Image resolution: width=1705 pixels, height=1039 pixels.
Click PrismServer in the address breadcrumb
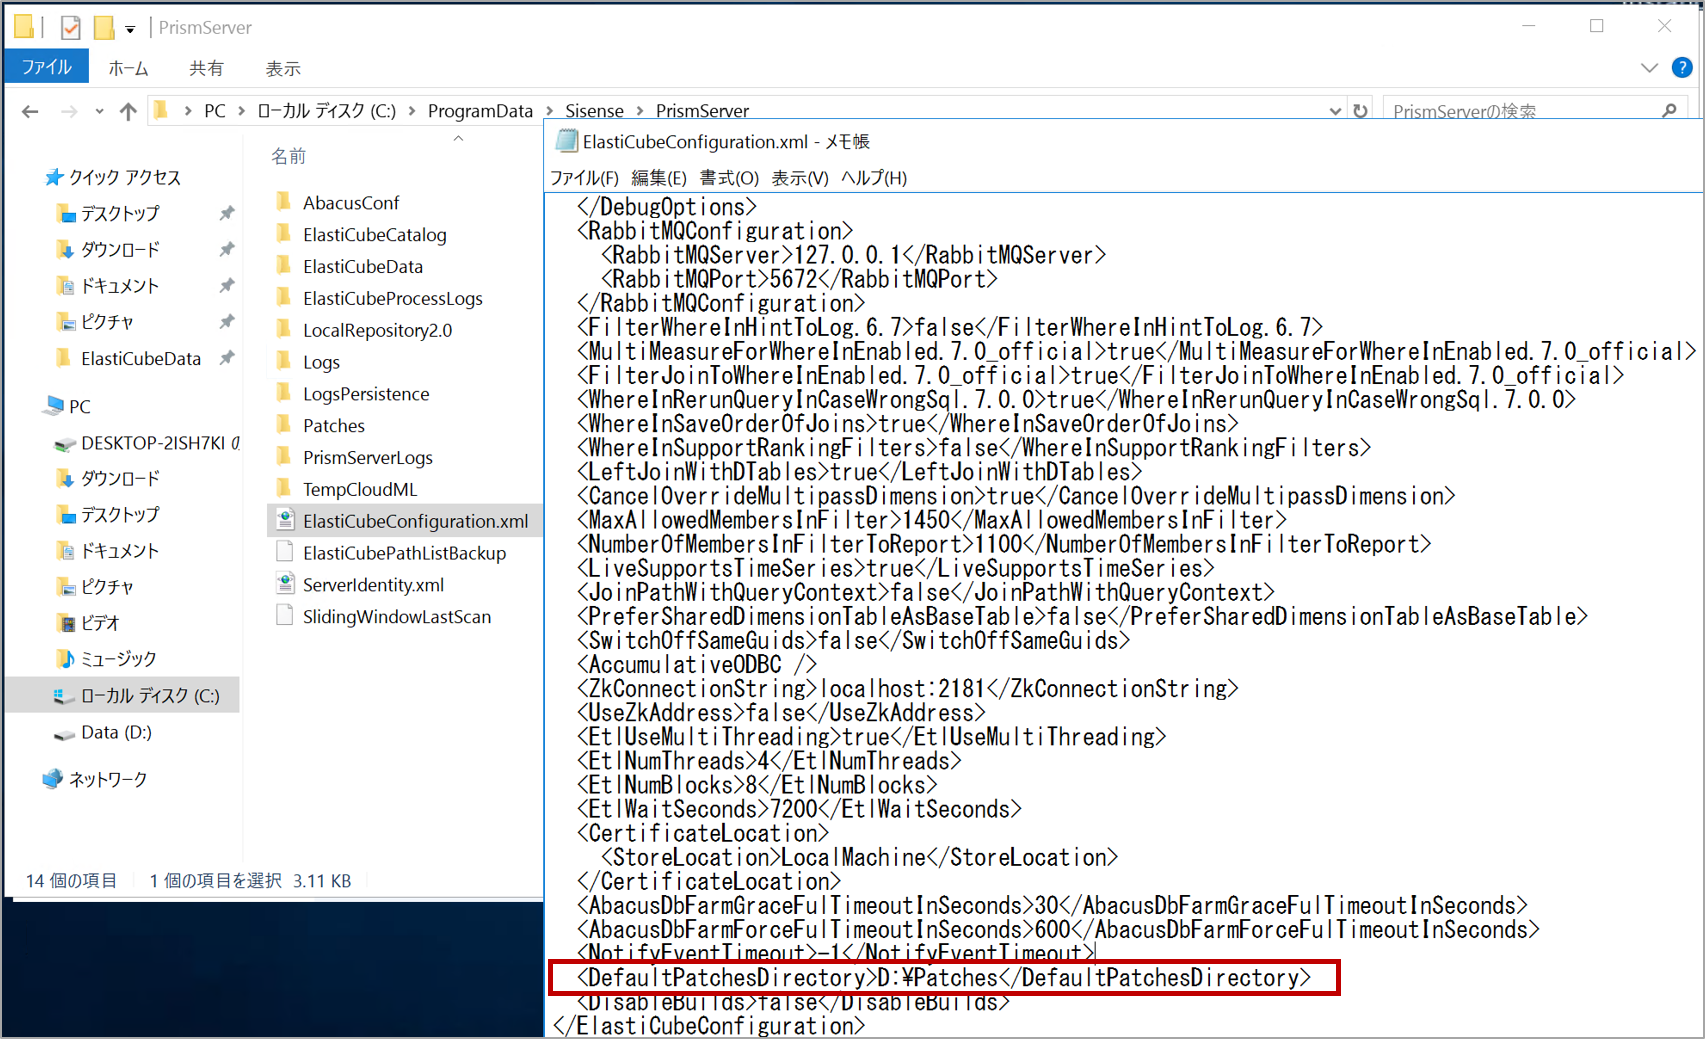click(x=702, y=111)
